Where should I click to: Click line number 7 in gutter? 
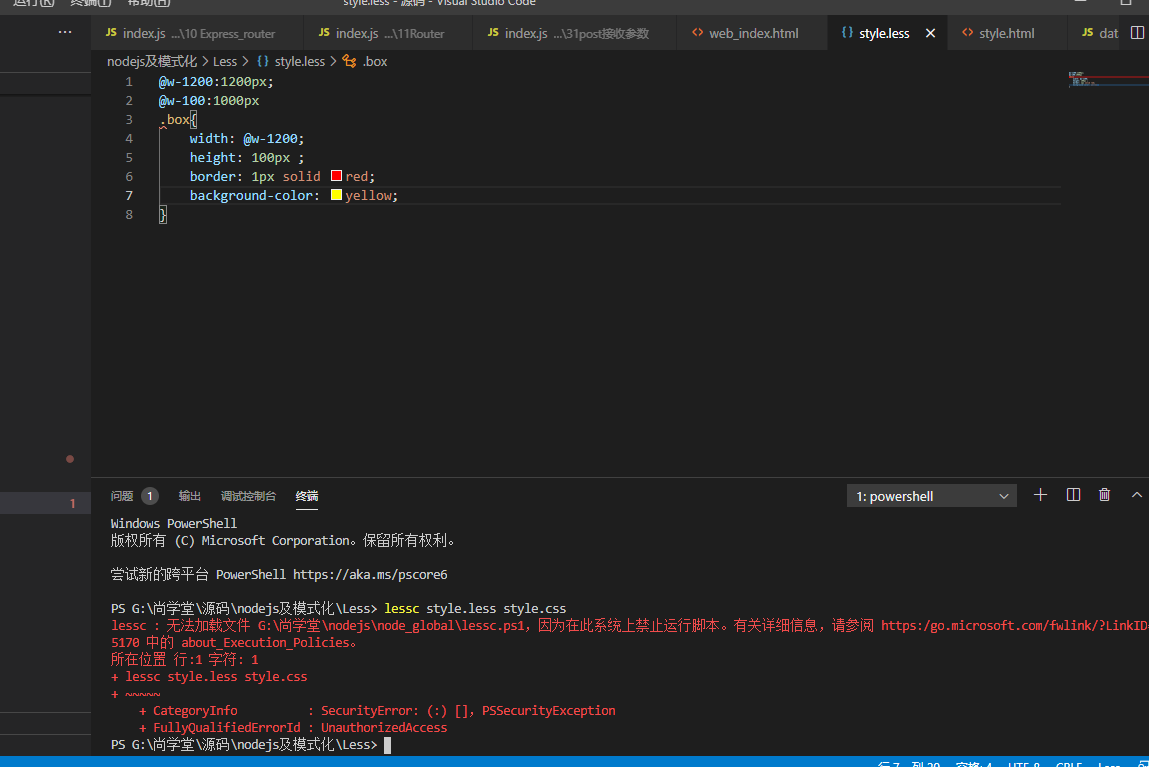(129, 196)
